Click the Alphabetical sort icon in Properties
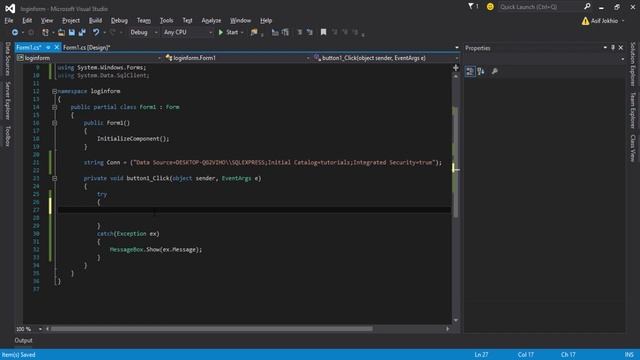The width and height of the screenshot is (640, 360). tap(481, 71)
